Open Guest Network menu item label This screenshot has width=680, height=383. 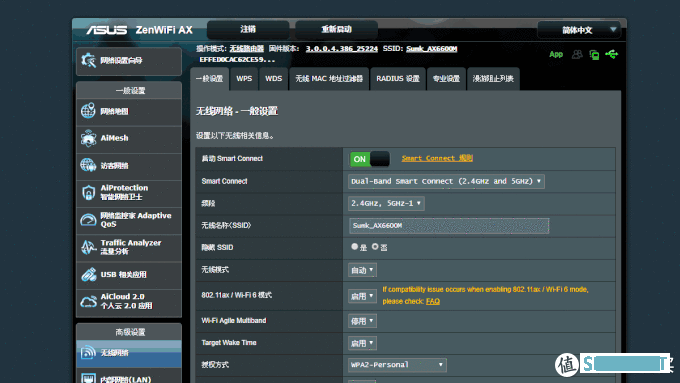click(114, 166)
